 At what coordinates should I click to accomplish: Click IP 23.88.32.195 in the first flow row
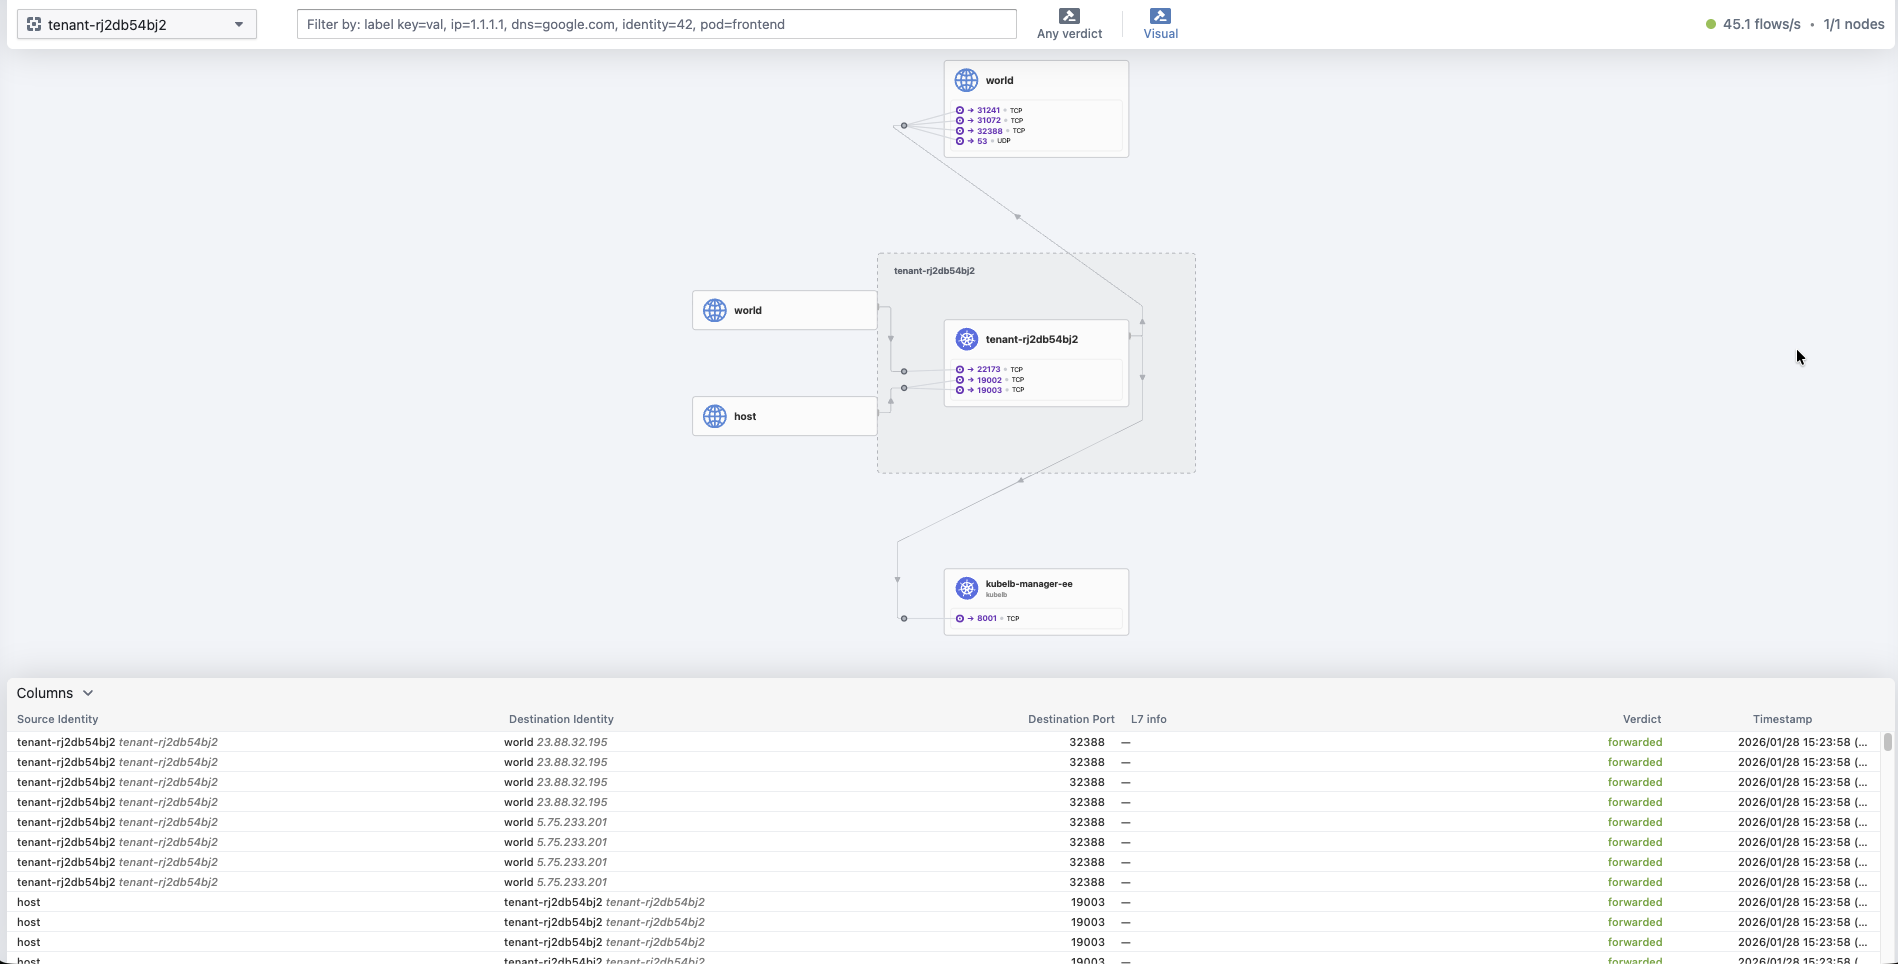(x=572, y=742)
